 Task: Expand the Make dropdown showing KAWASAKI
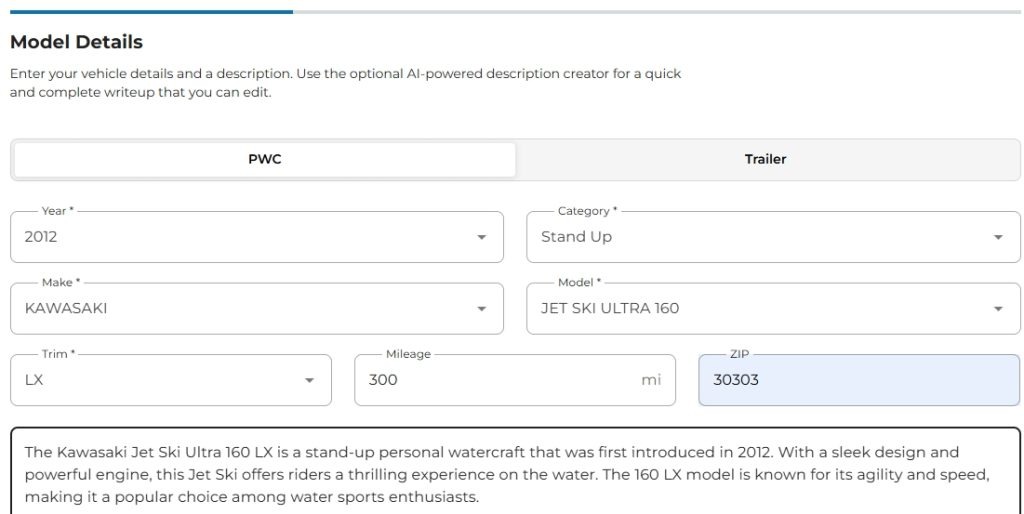(240, 308)
